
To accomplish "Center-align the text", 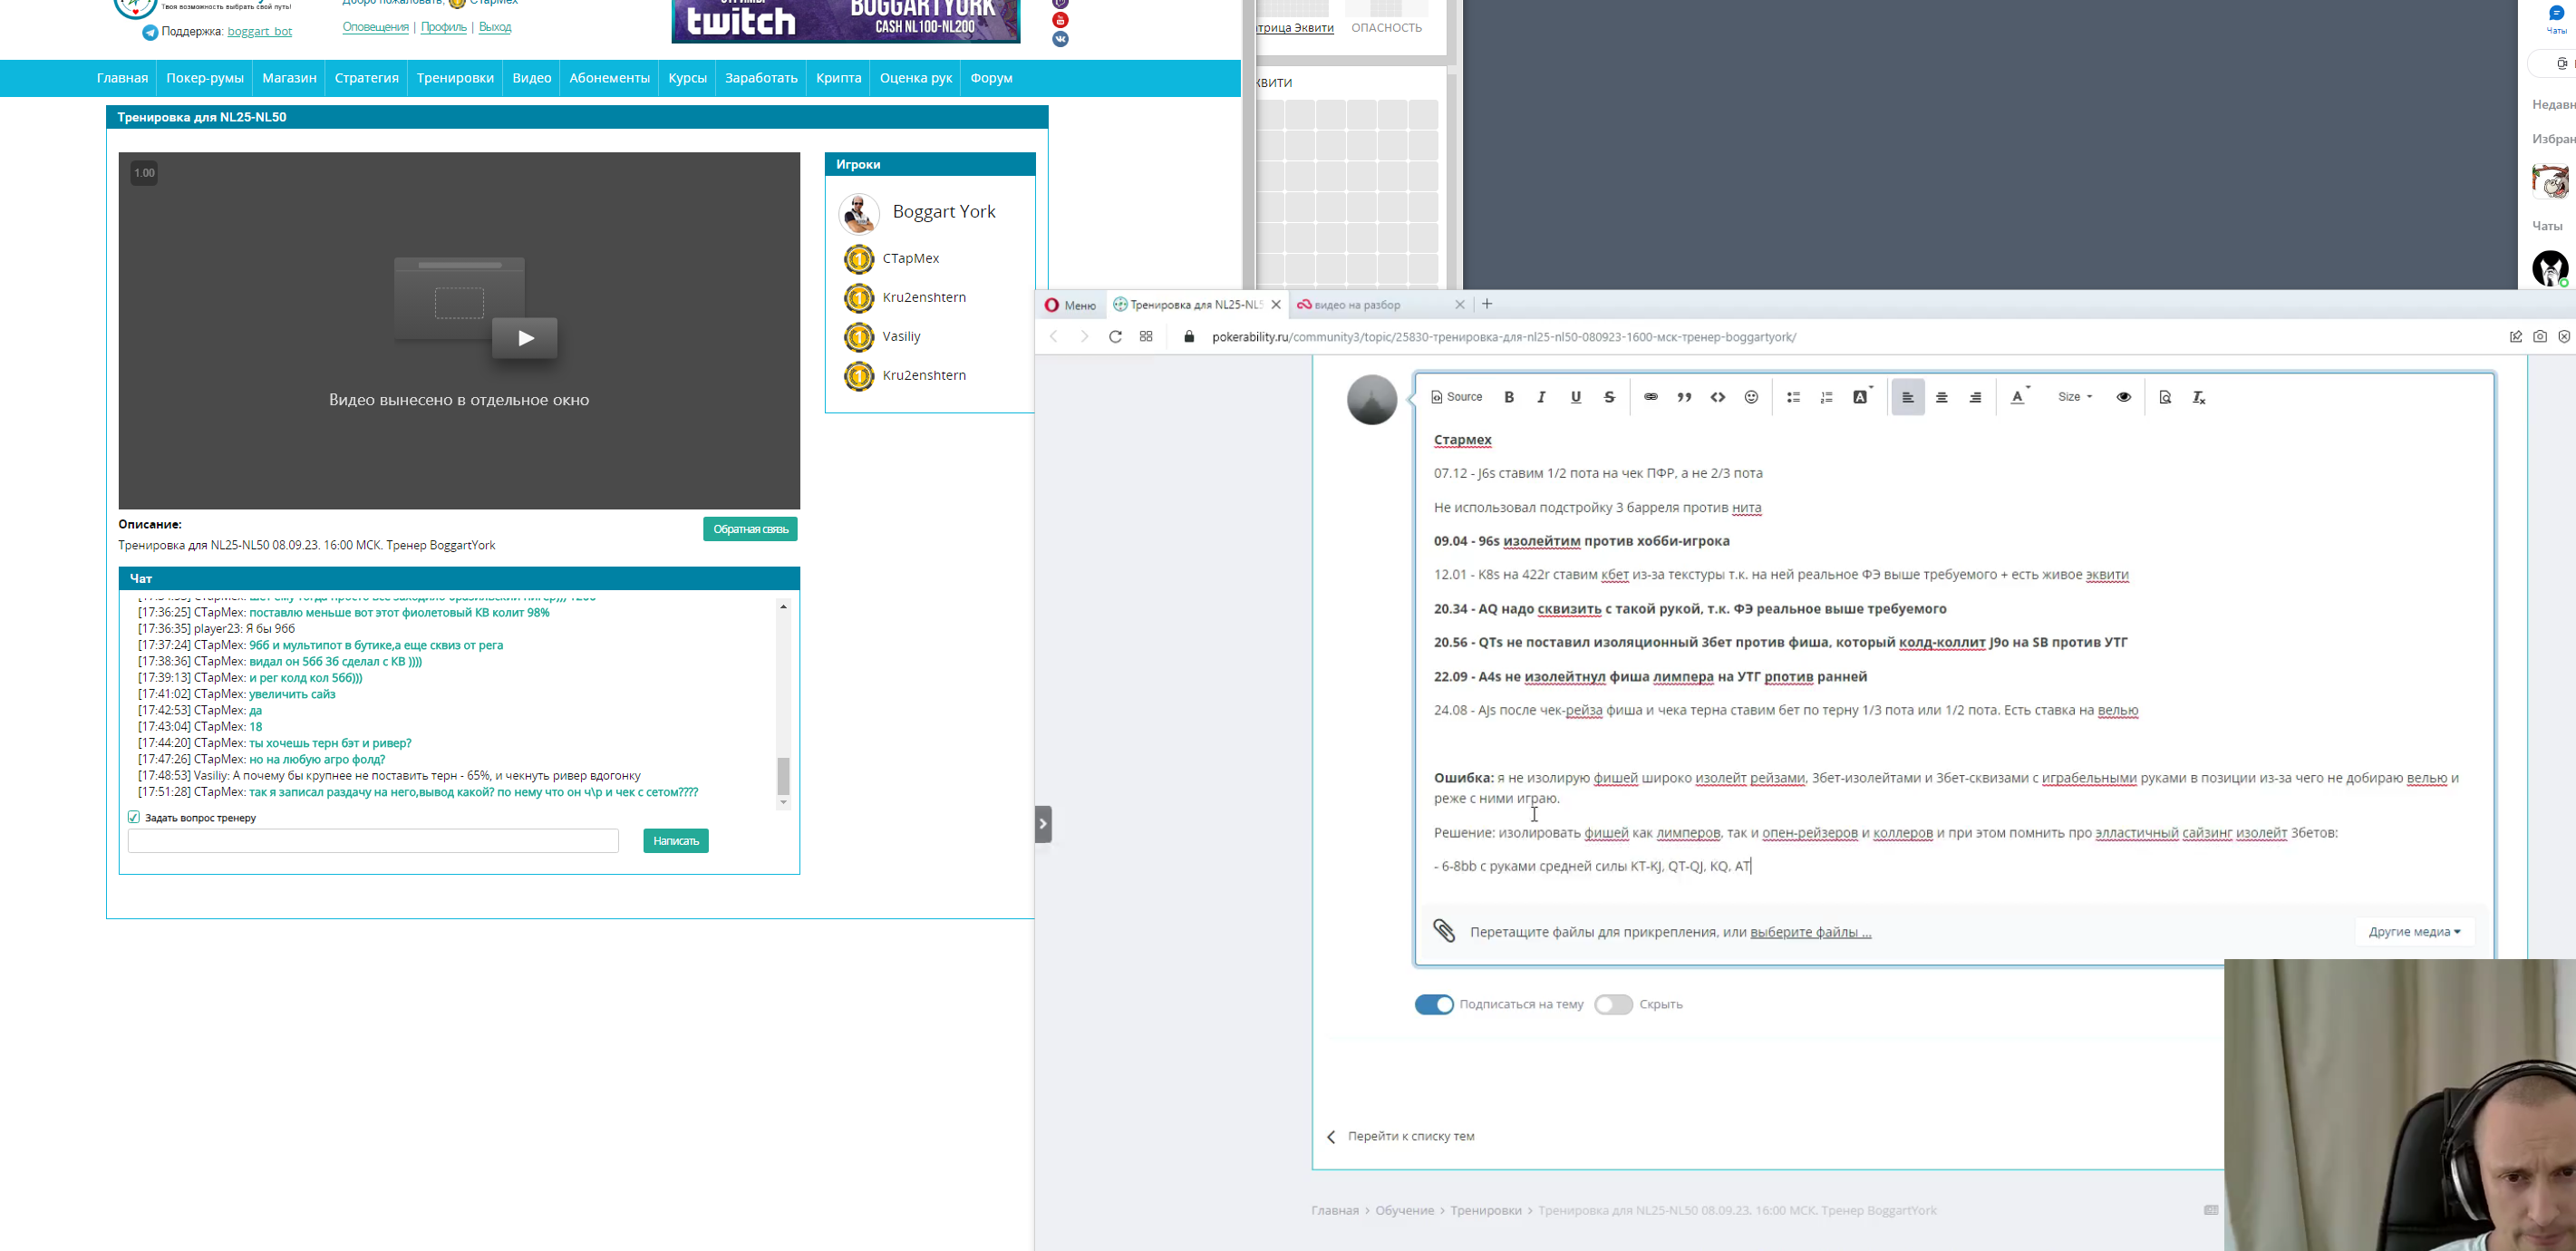I will (1942, 397).
